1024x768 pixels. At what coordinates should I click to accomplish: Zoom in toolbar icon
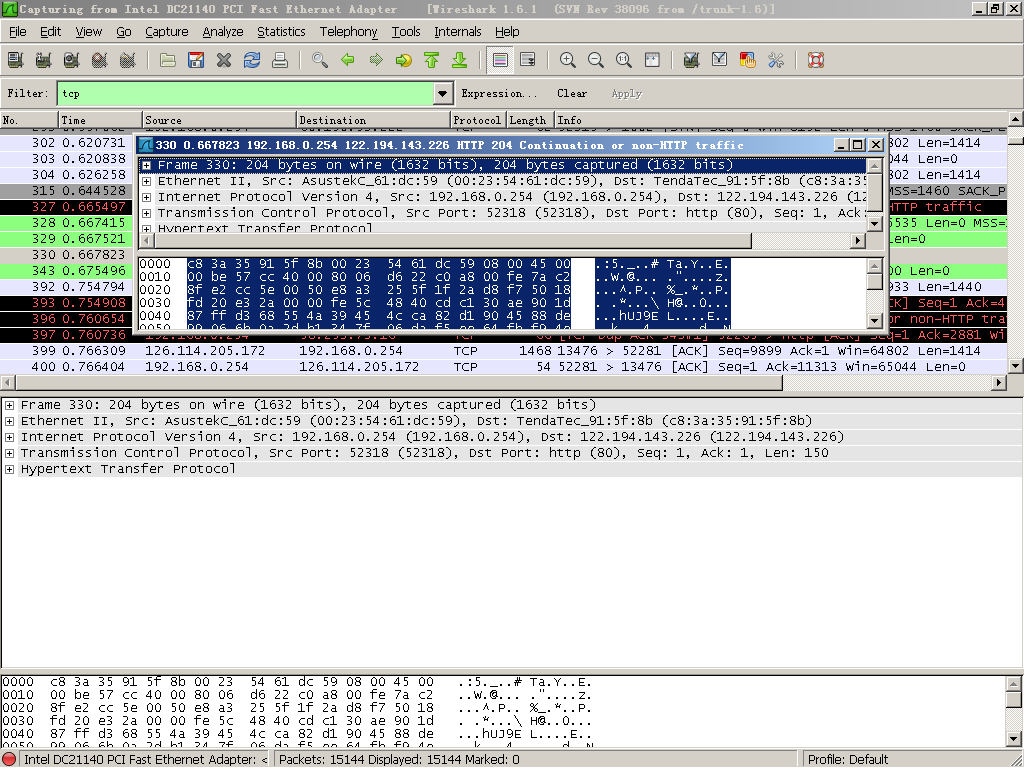click(x=568, y=60)
